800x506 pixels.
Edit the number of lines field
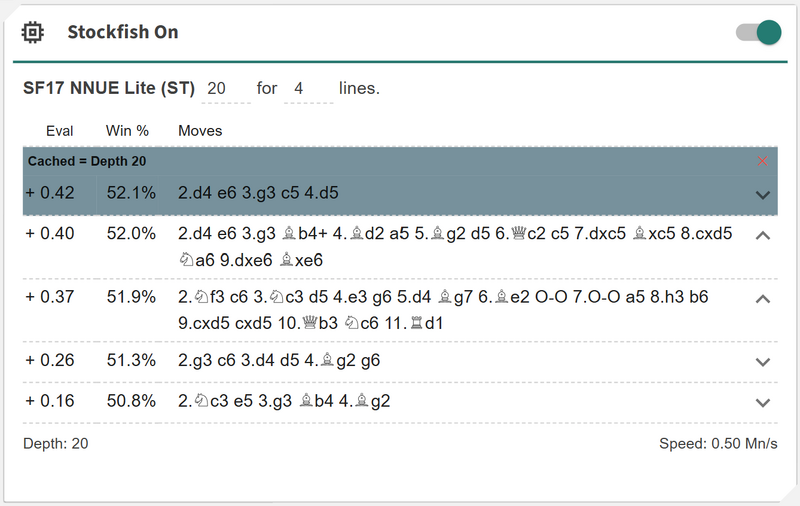[x=307, y=89]
